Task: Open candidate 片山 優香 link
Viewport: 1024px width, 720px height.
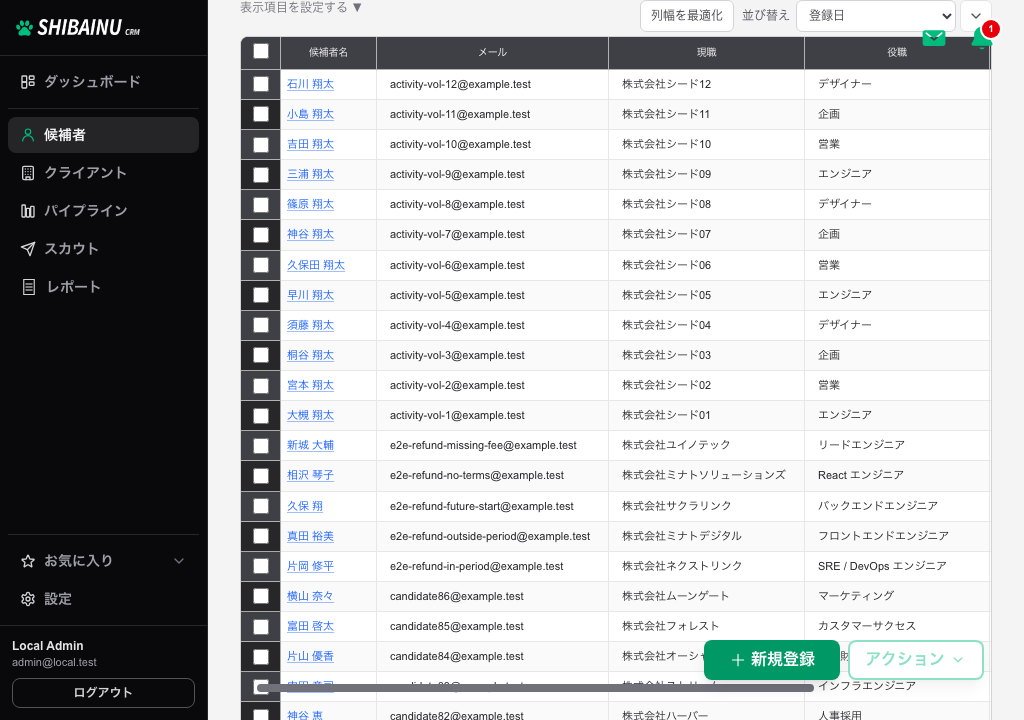Action: pos(310,657)
